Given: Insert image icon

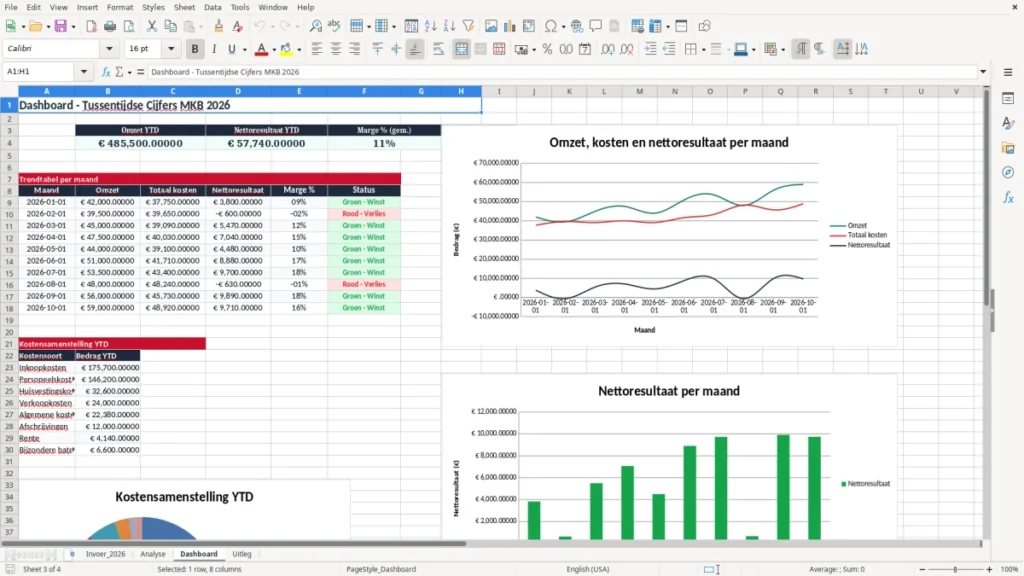Looking at the screenshot, I should 491,26.
